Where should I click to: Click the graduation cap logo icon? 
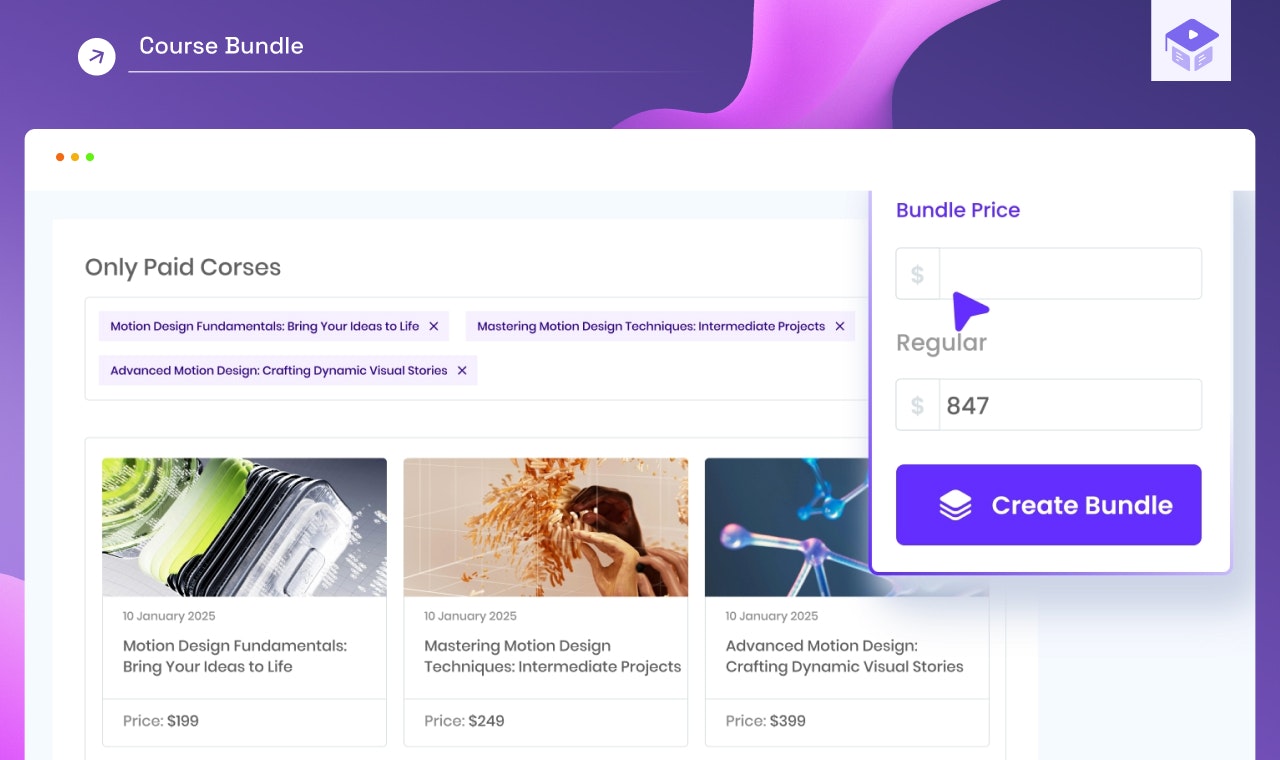(x=1191, y=46)
